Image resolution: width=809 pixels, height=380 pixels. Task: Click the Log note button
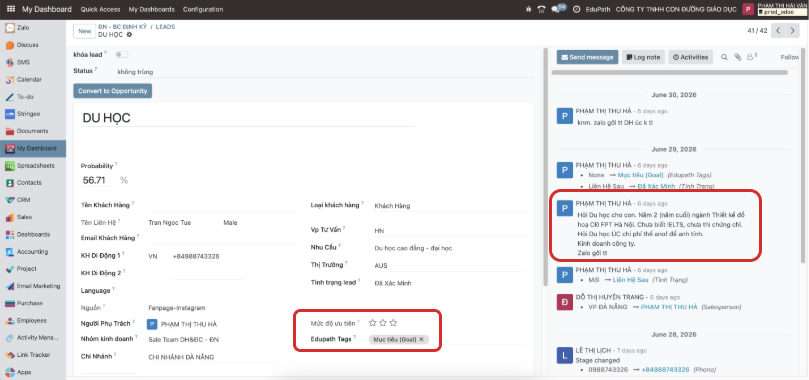click(x=643, y=57)
